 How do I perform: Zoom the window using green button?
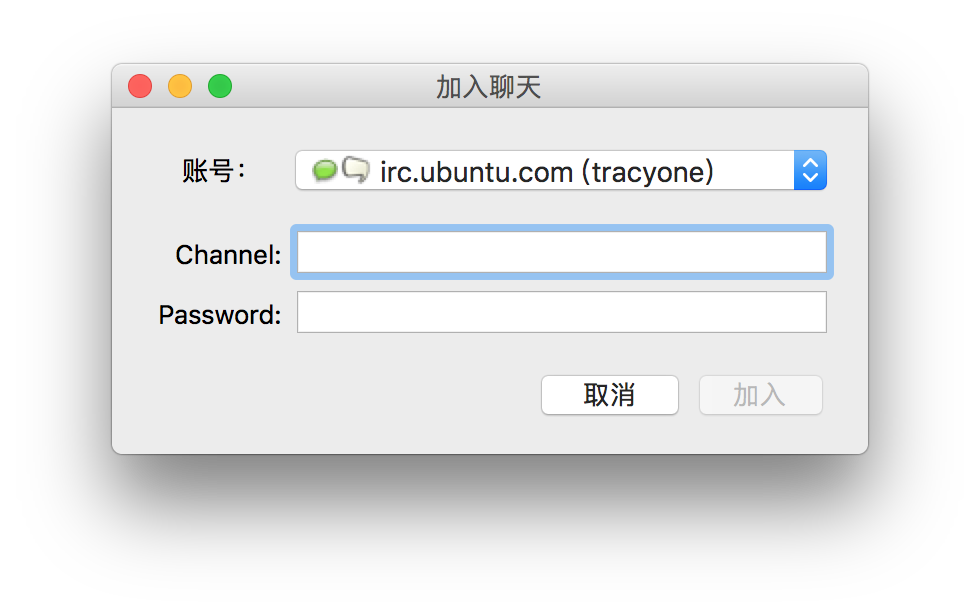220,87
